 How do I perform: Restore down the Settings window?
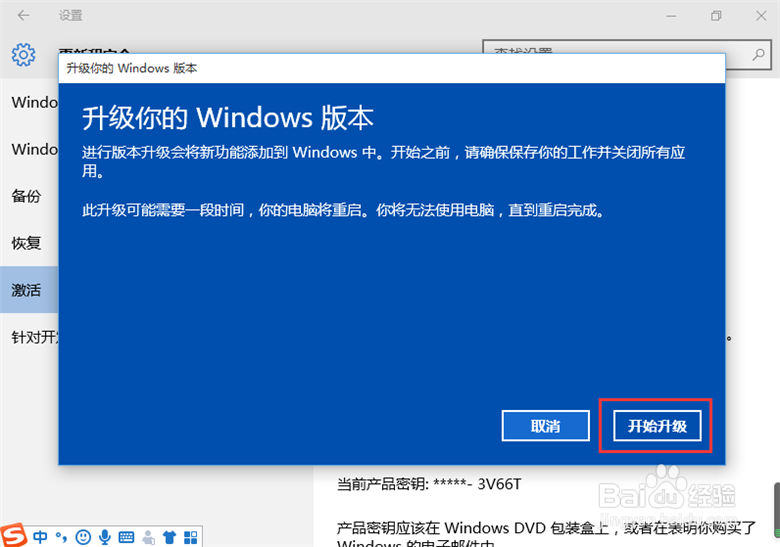(716, 16)
